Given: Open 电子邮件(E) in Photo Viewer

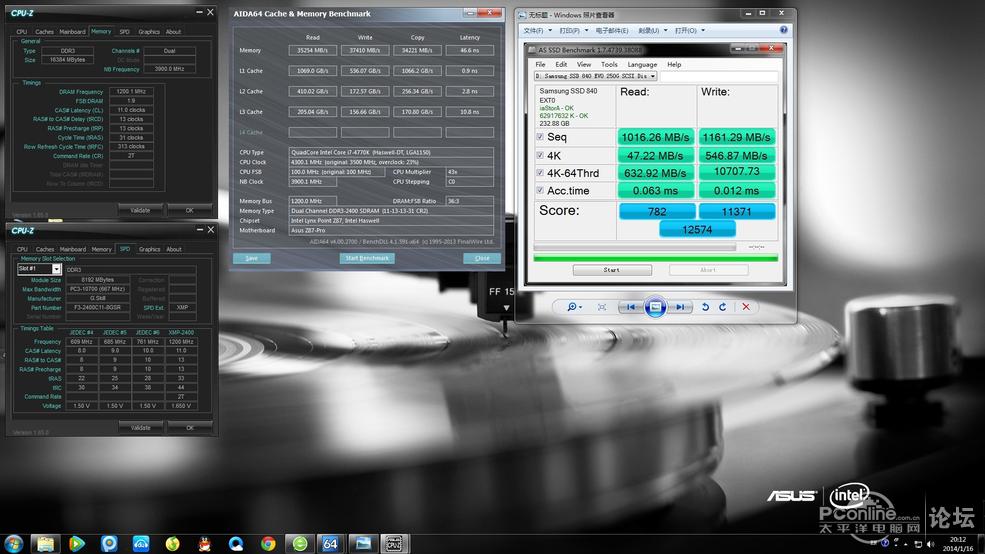Looking at the screenshot, I should (x=611, y=30).
